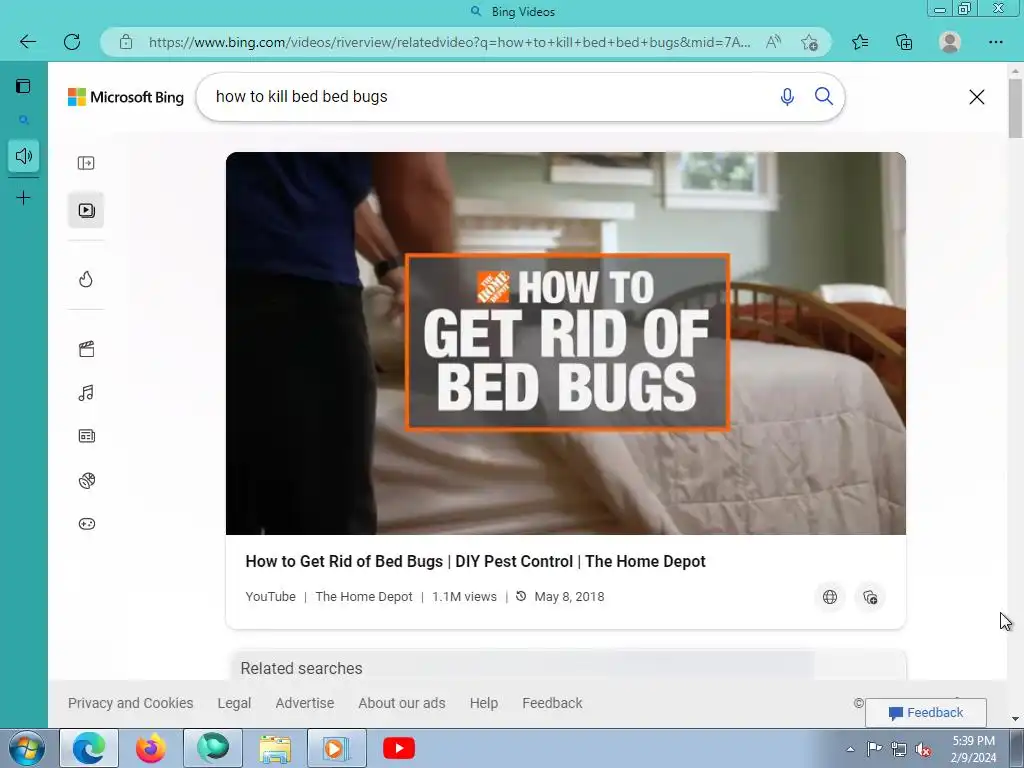1024x768 pixels.
Task: Click the Related searches heading
Action: (x=301, y=669)
